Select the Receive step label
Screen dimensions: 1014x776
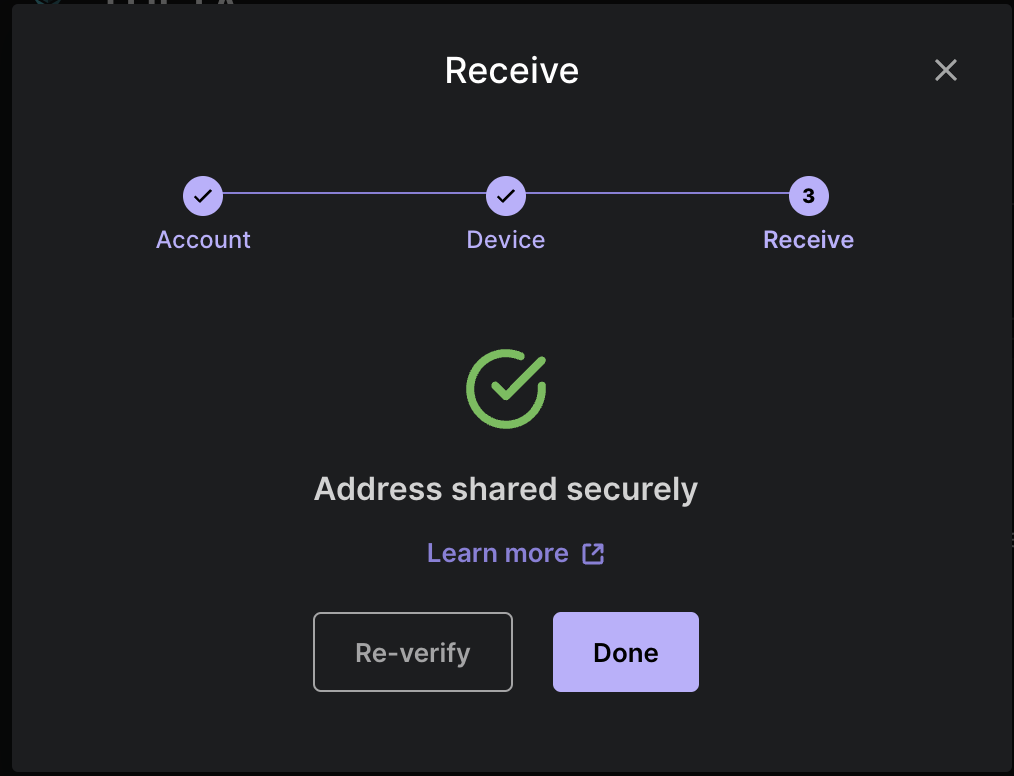(808, 239)
